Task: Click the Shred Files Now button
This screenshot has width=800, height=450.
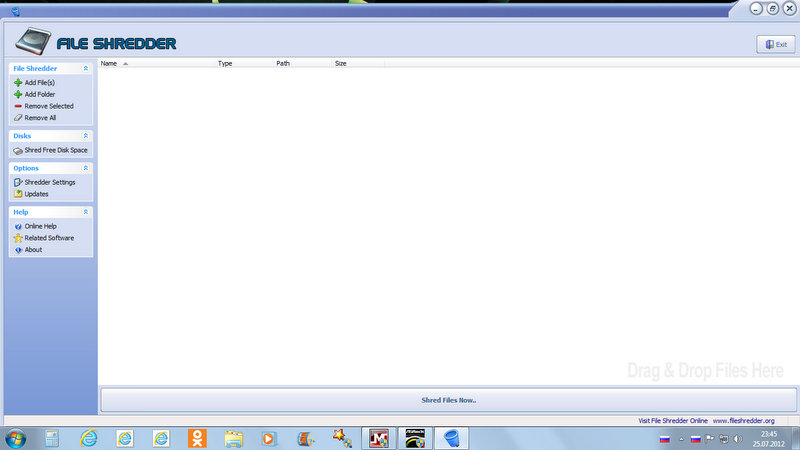Action: tap(448, 400)
